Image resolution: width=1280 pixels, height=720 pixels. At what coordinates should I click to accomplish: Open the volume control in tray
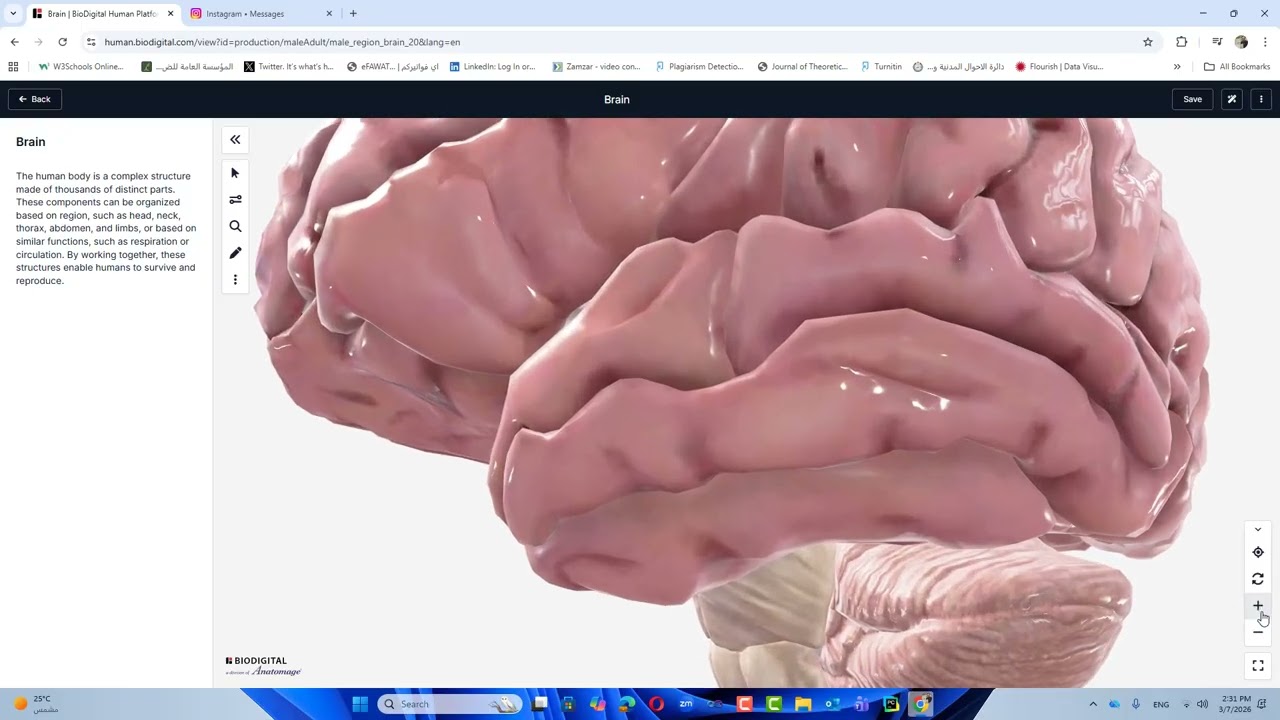[x=1203, y=704]
